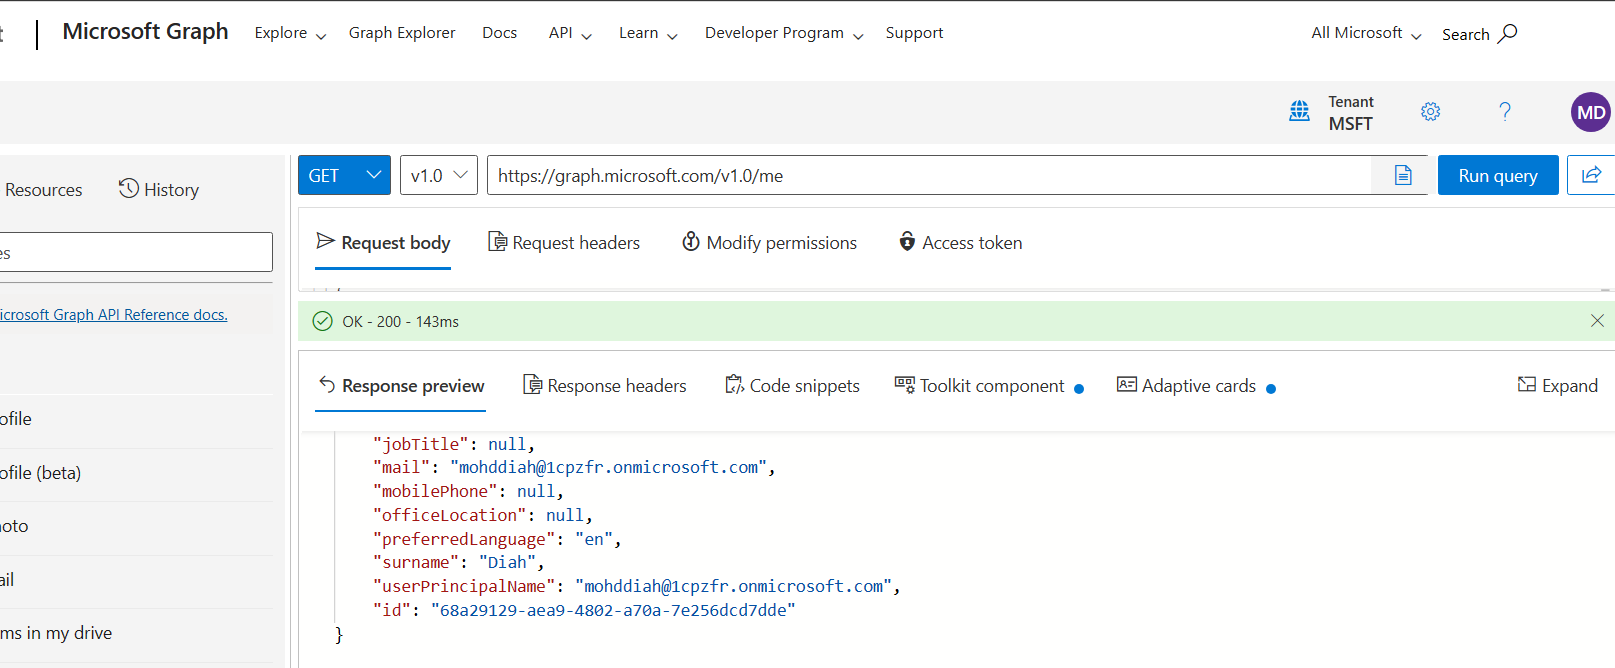Click the jobTitle null value
The height and width of the screenshot is (668, 1615).
506,444
